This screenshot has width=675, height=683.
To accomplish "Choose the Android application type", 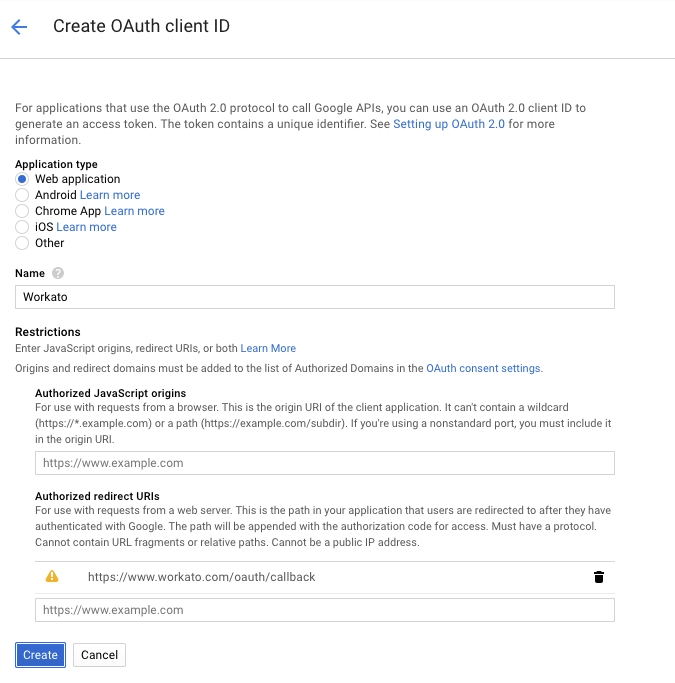I will point(22,195).
